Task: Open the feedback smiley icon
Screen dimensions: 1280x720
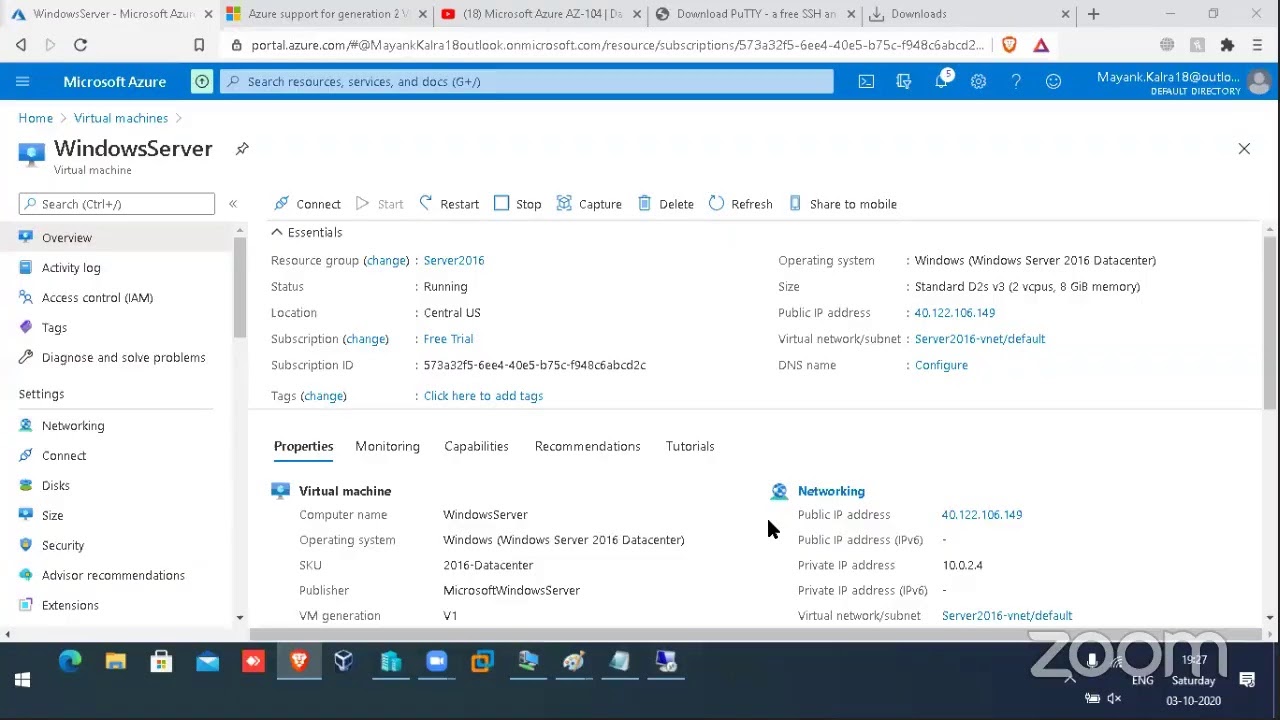Action: click(x=1053, y=81)
